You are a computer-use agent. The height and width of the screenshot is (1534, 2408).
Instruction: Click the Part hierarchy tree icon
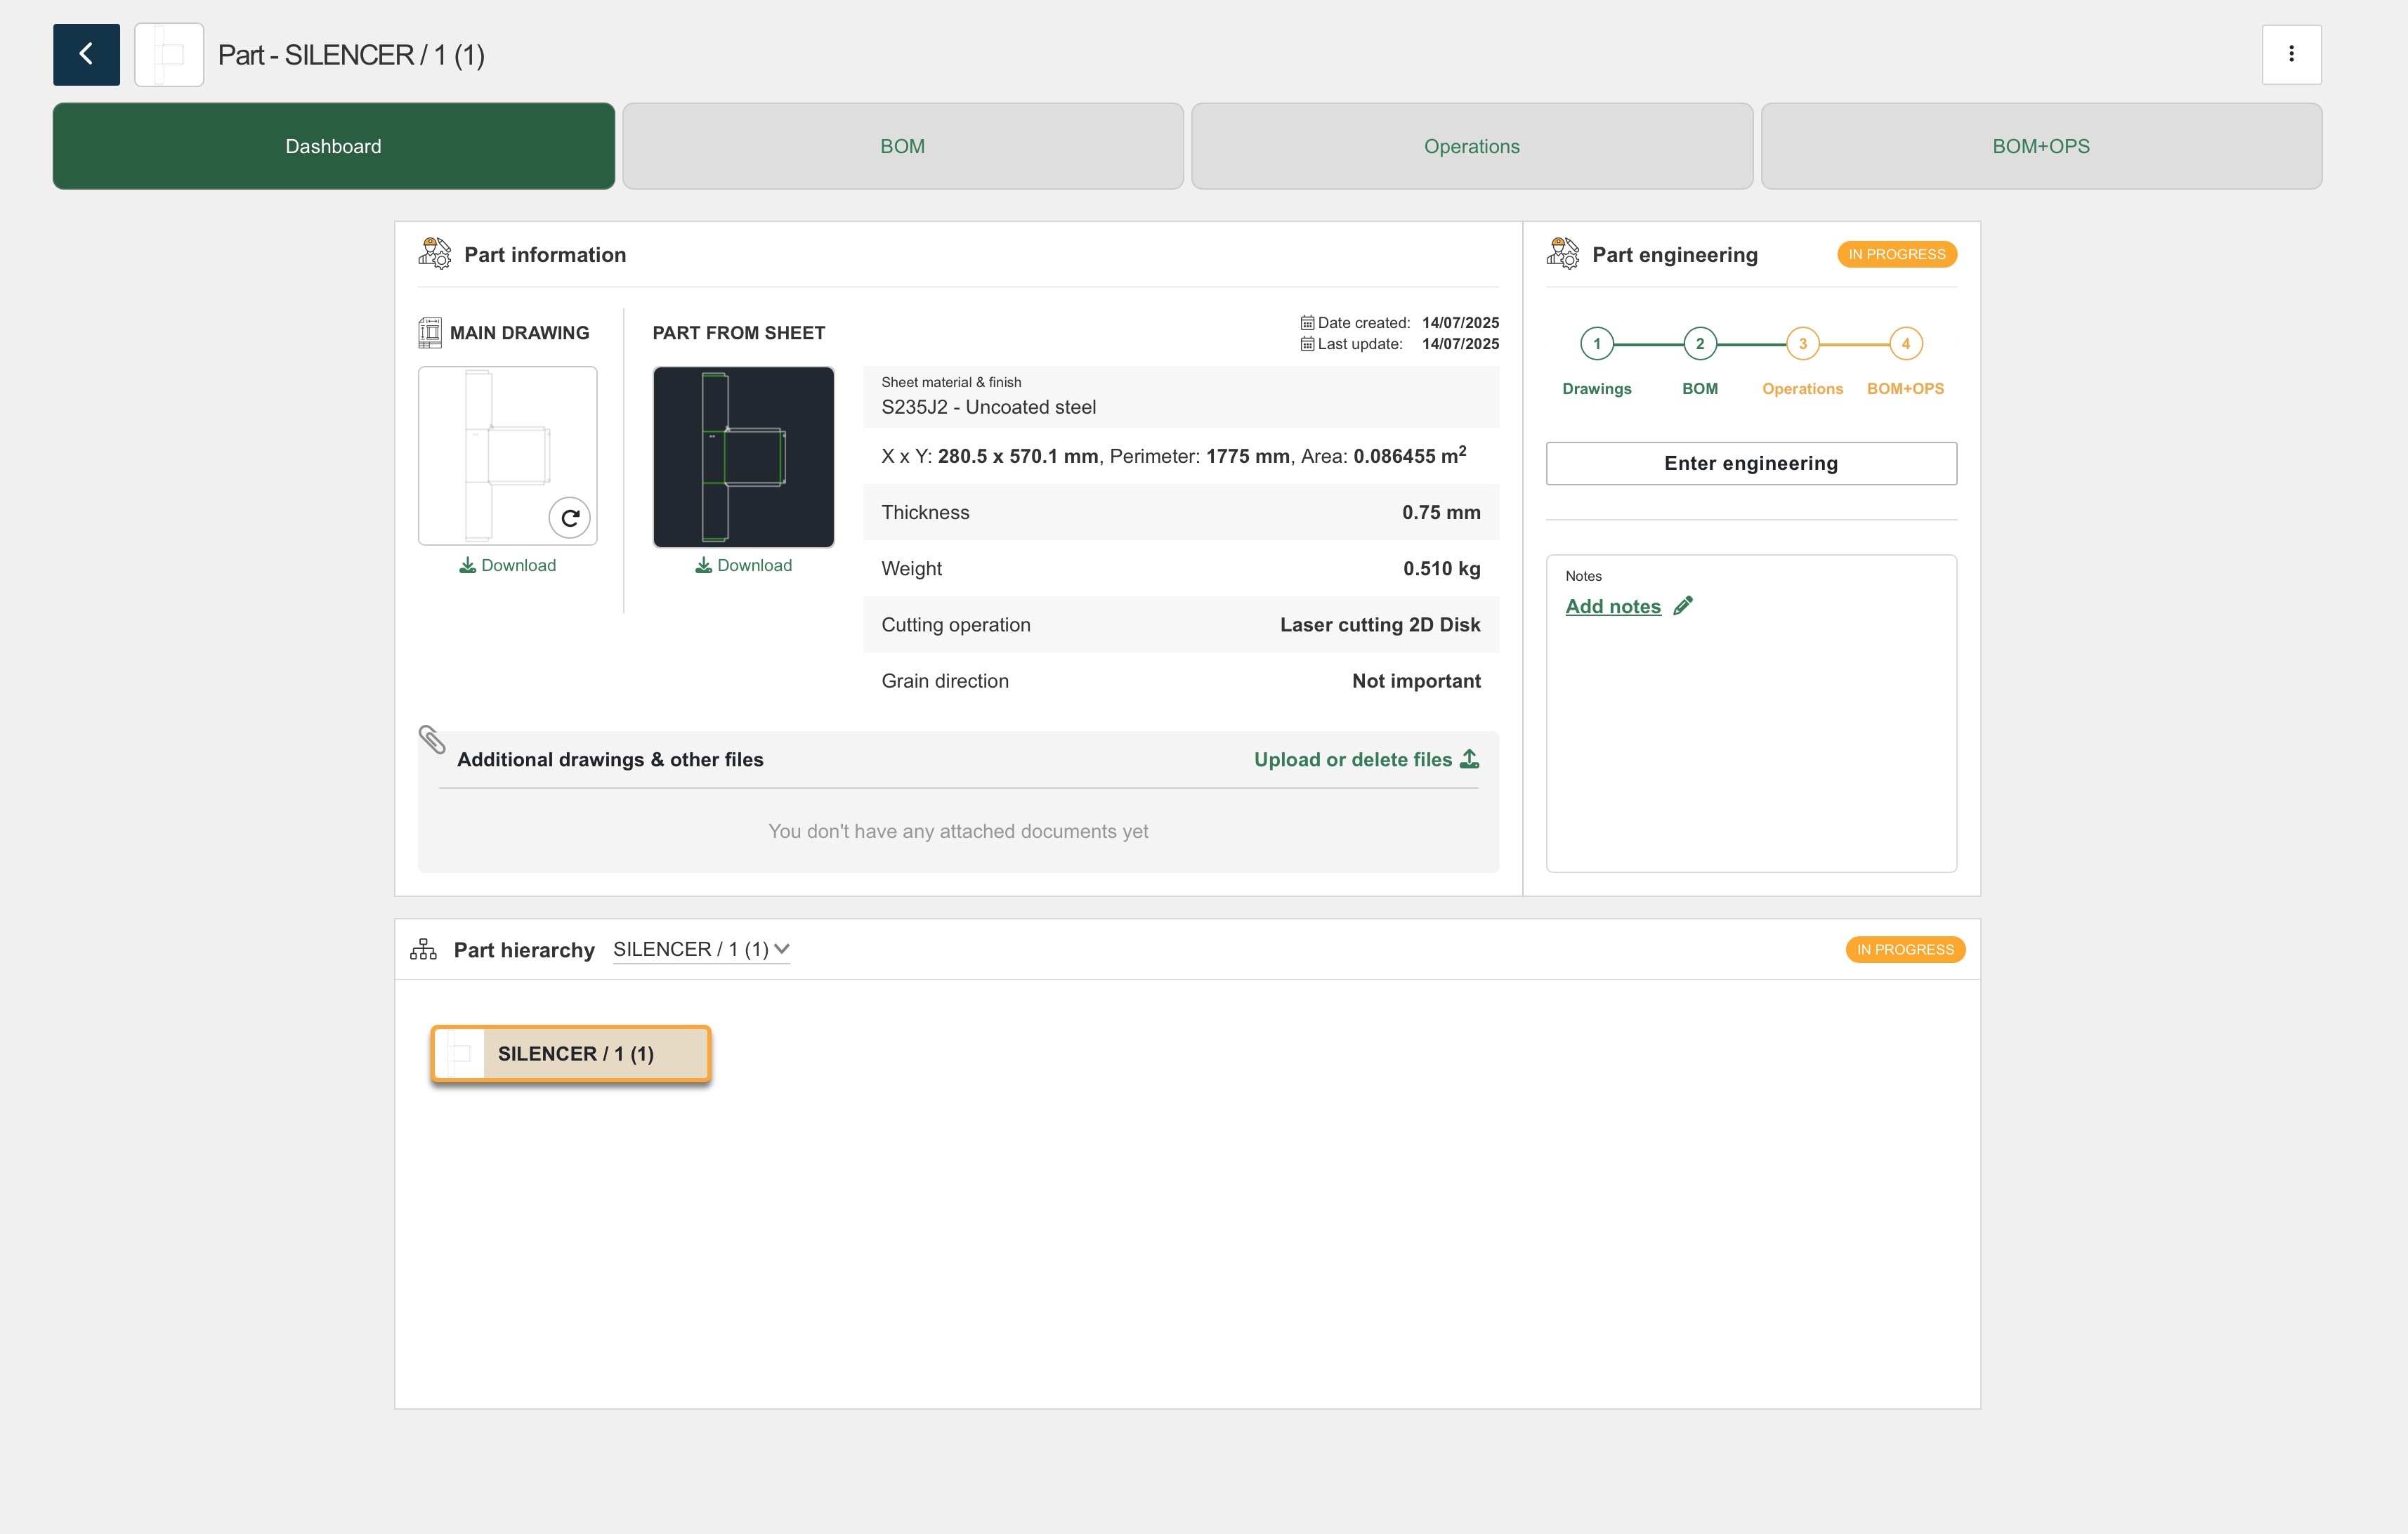423,949
